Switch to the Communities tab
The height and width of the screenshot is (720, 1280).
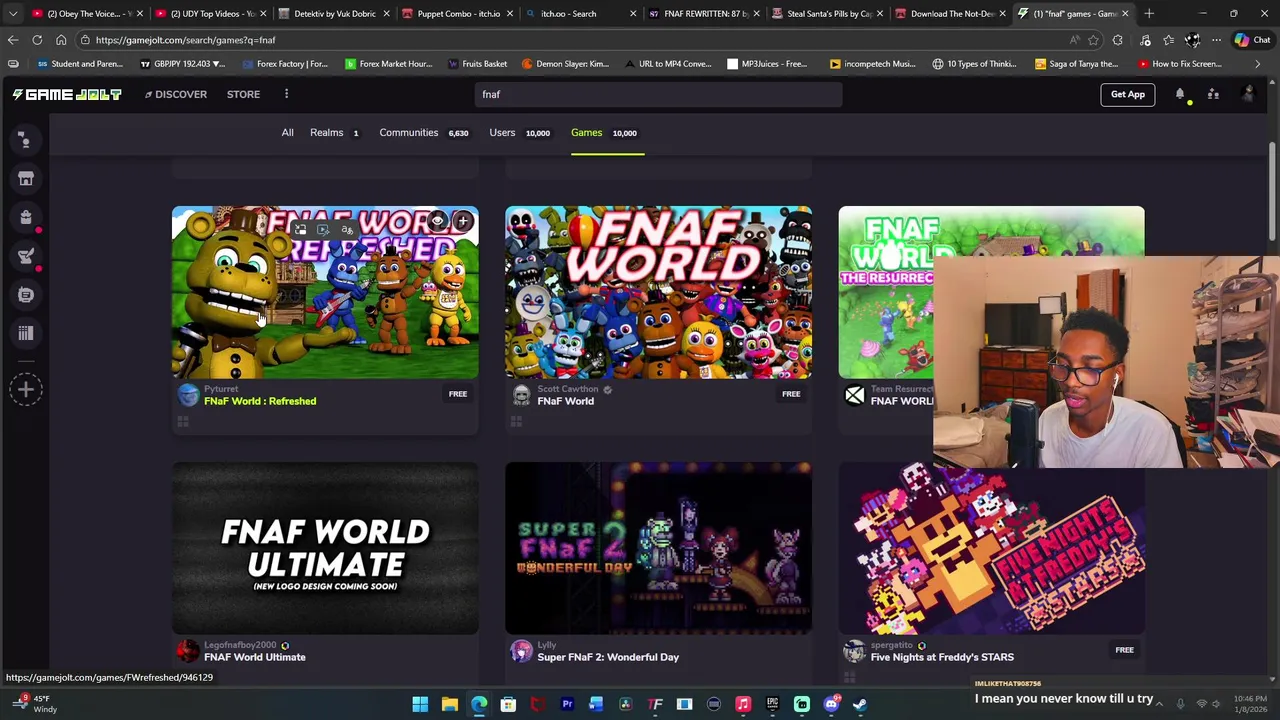coord(423,133)
